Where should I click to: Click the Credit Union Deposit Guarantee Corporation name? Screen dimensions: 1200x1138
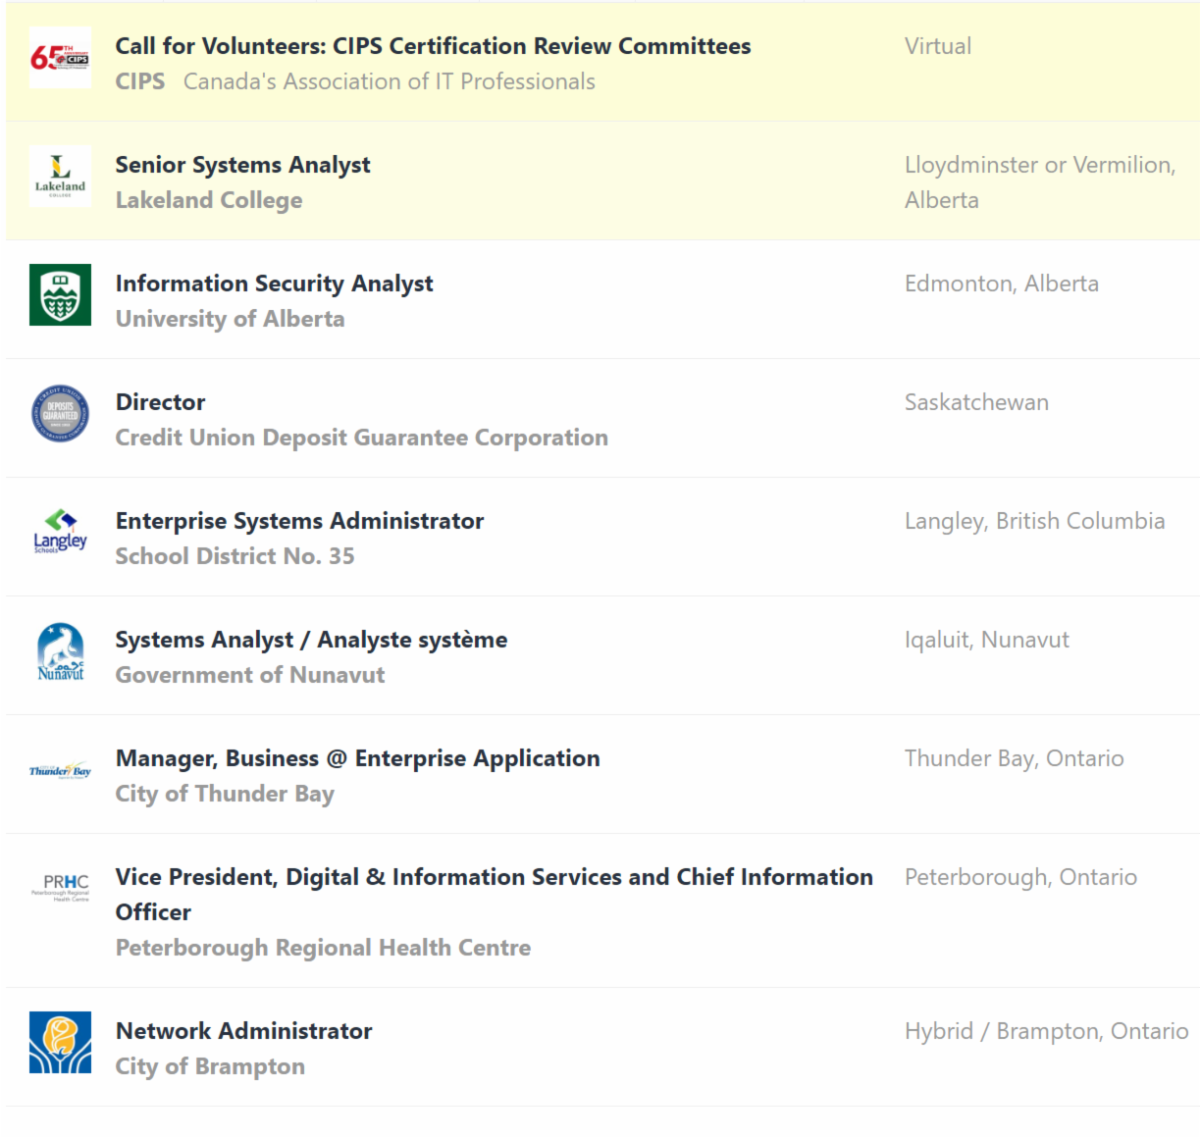coord(361,438)
